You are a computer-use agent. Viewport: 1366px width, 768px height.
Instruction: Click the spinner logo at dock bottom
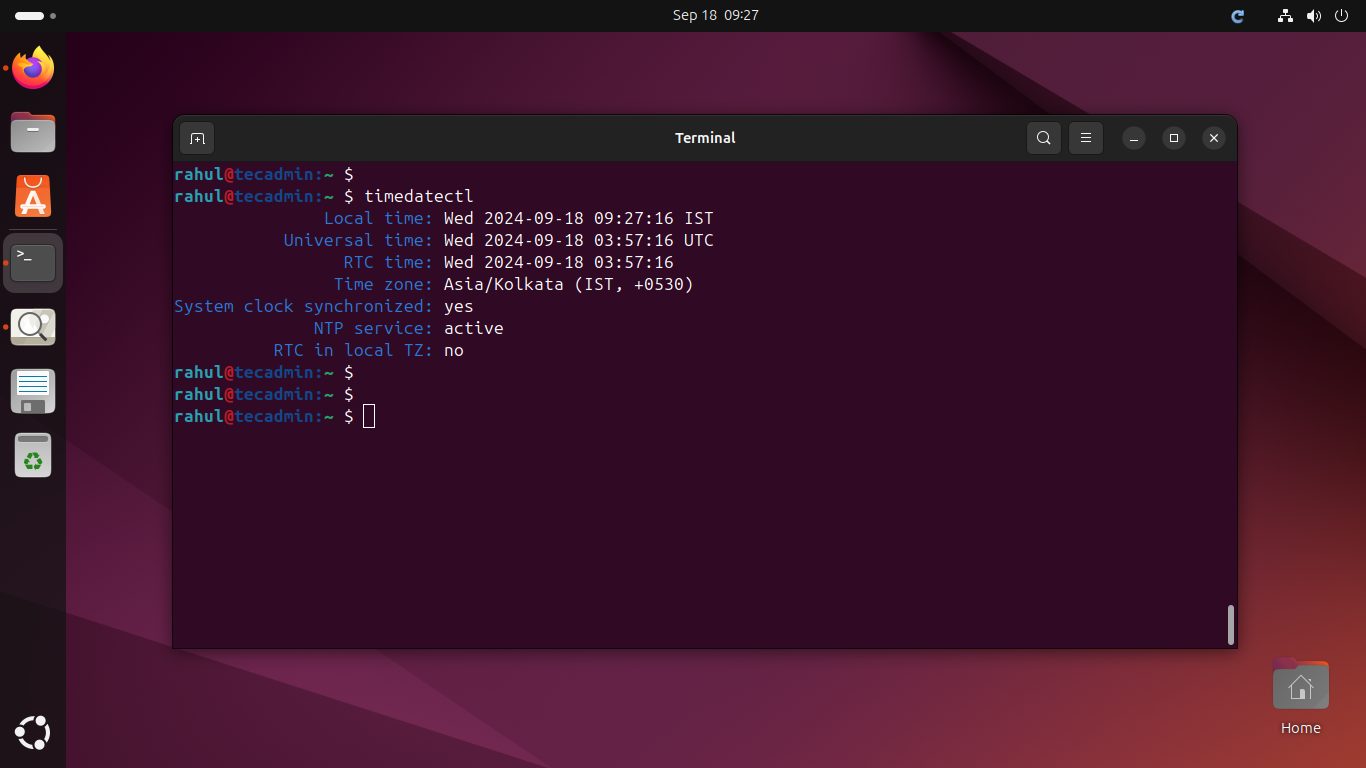click(x=32, y=732)
